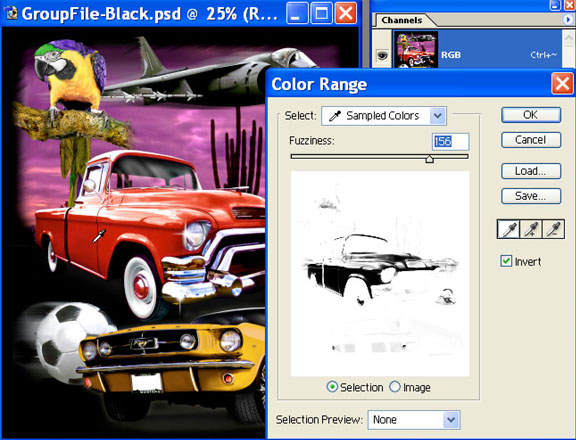Confirm with the OK button
The width and height of the screenshot is (576, 440).
531,115
